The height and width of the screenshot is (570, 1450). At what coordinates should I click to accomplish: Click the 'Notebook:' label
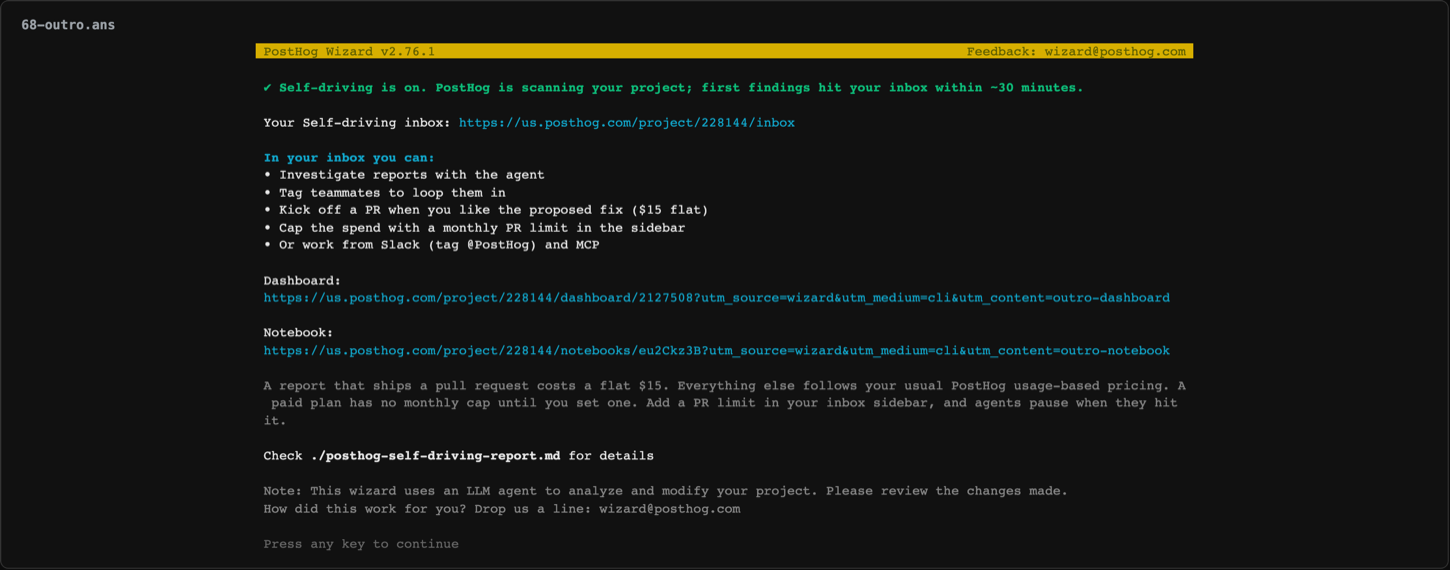pos(298,333)
